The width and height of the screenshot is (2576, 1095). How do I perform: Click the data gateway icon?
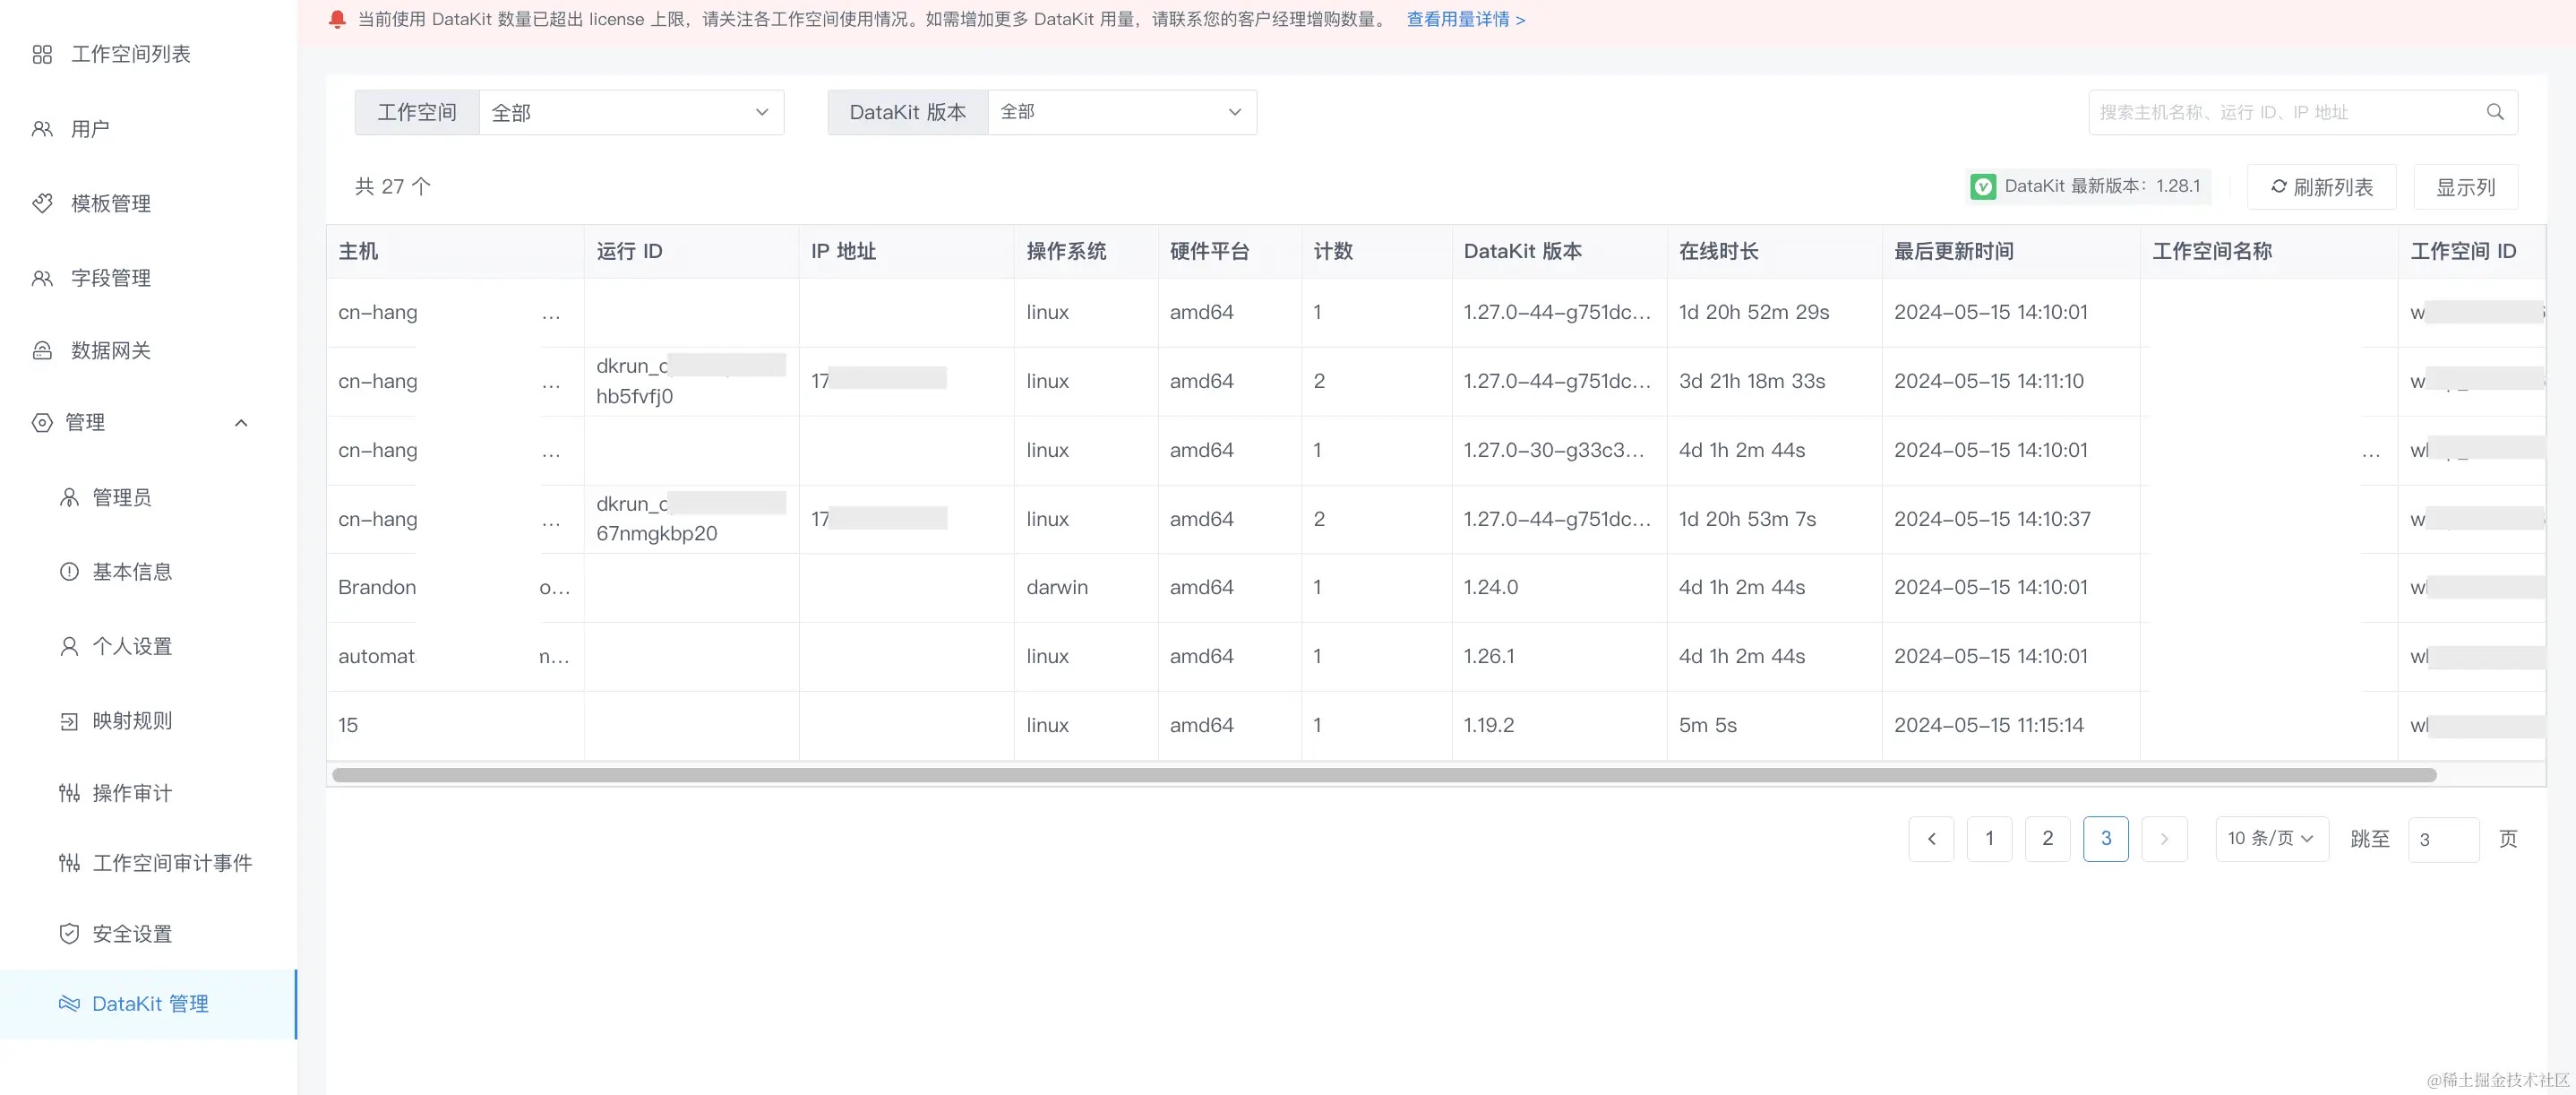point(42,350)
